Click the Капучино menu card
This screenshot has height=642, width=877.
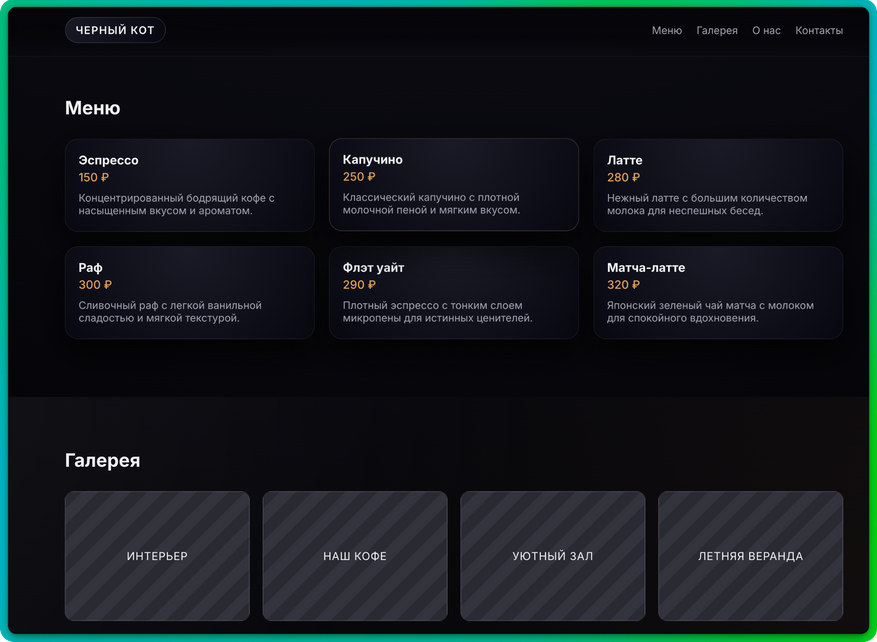click(x=454, y=185)
